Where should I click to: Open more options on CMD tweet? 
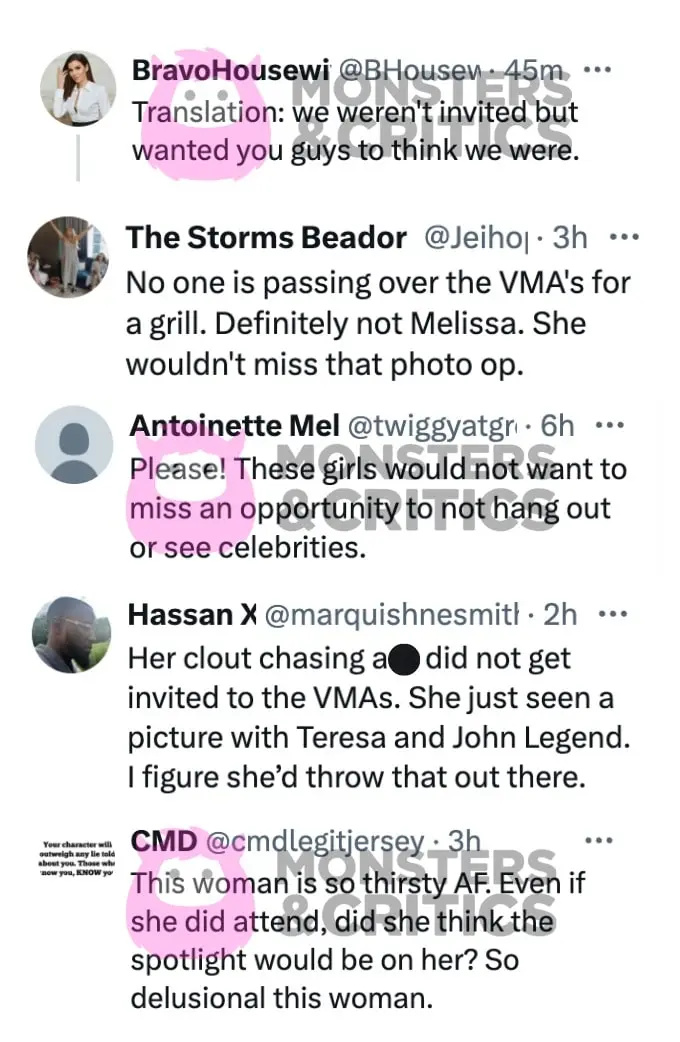598,841
